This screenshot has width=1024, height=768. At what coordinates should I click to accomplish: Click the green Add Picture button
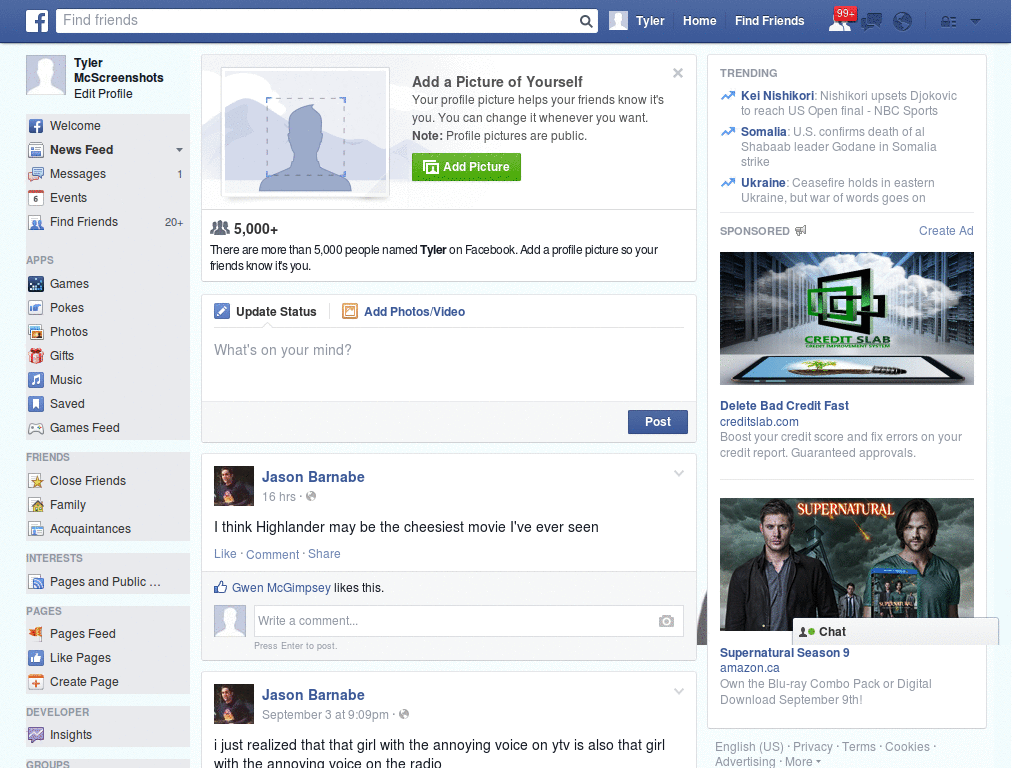pos(466,167)
